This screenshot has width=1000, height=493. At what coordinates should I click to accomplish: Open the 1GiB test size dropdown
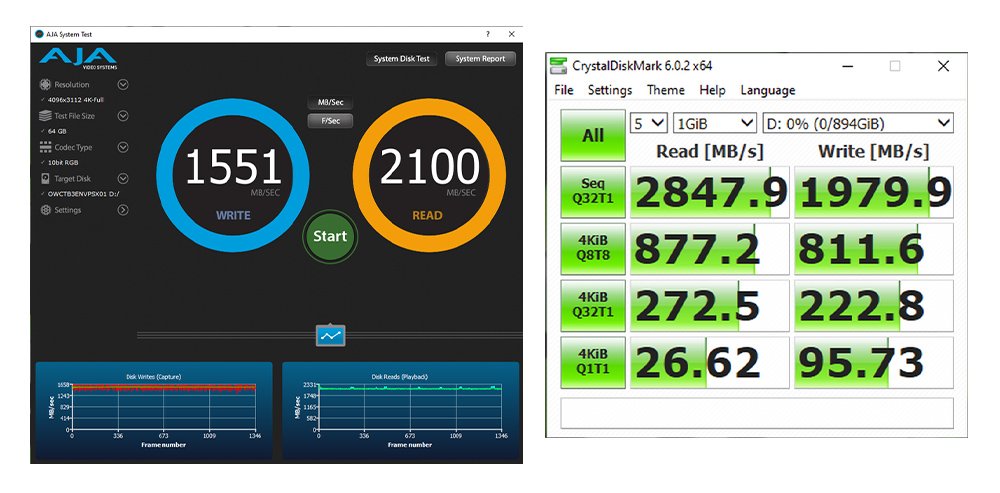coord(714,123)
